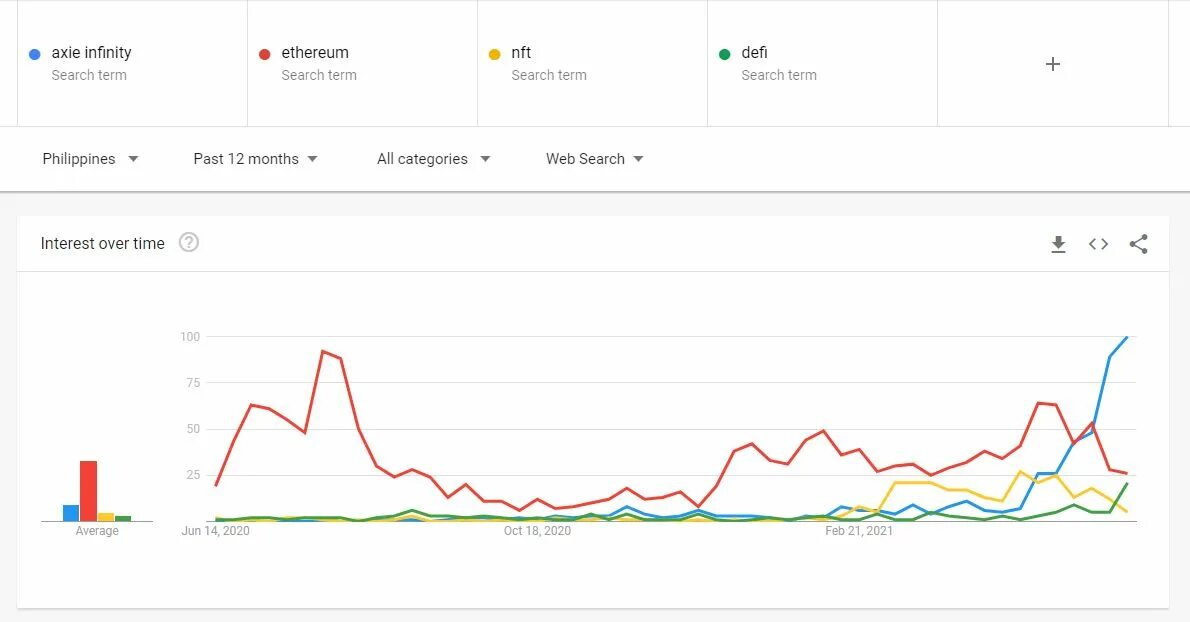This screenshot has width=1190, height=622.
Task: Edit the axie infinity search term
Action: point(92,53)
